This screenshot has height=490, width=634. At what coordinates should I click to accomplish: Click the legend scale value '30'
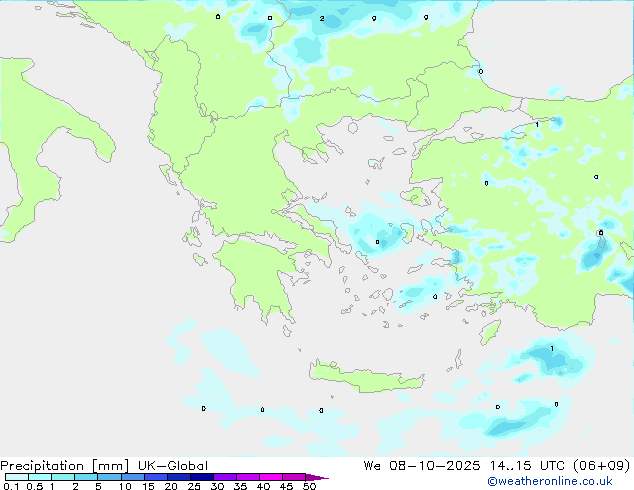217,486
